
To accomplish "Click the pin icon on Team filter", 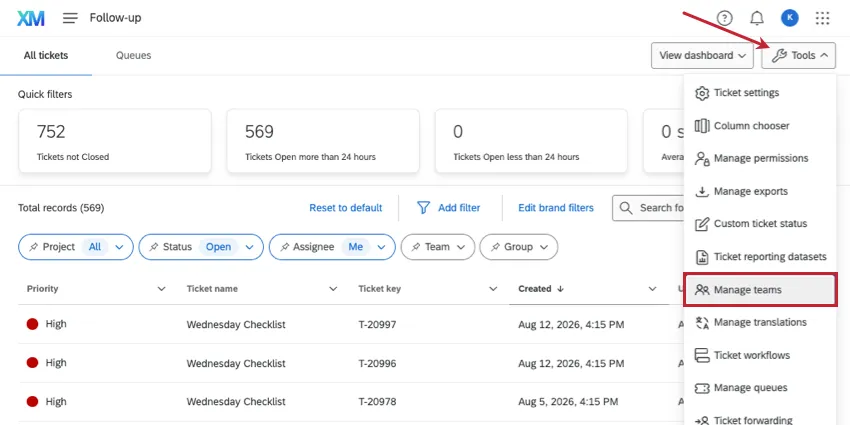I will click(416, 247).
